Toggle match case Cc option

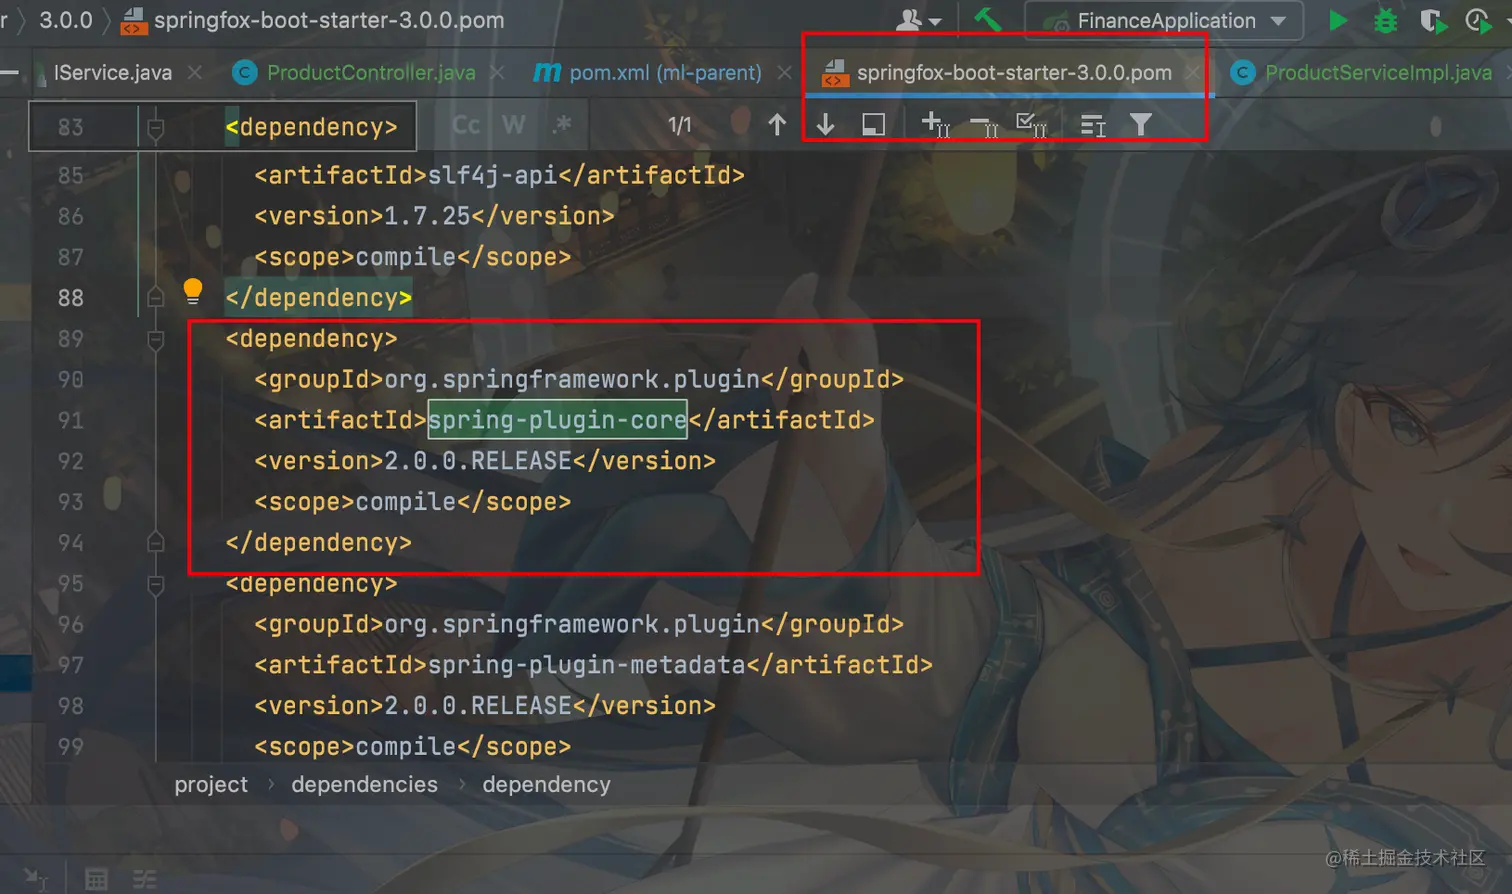466,125
